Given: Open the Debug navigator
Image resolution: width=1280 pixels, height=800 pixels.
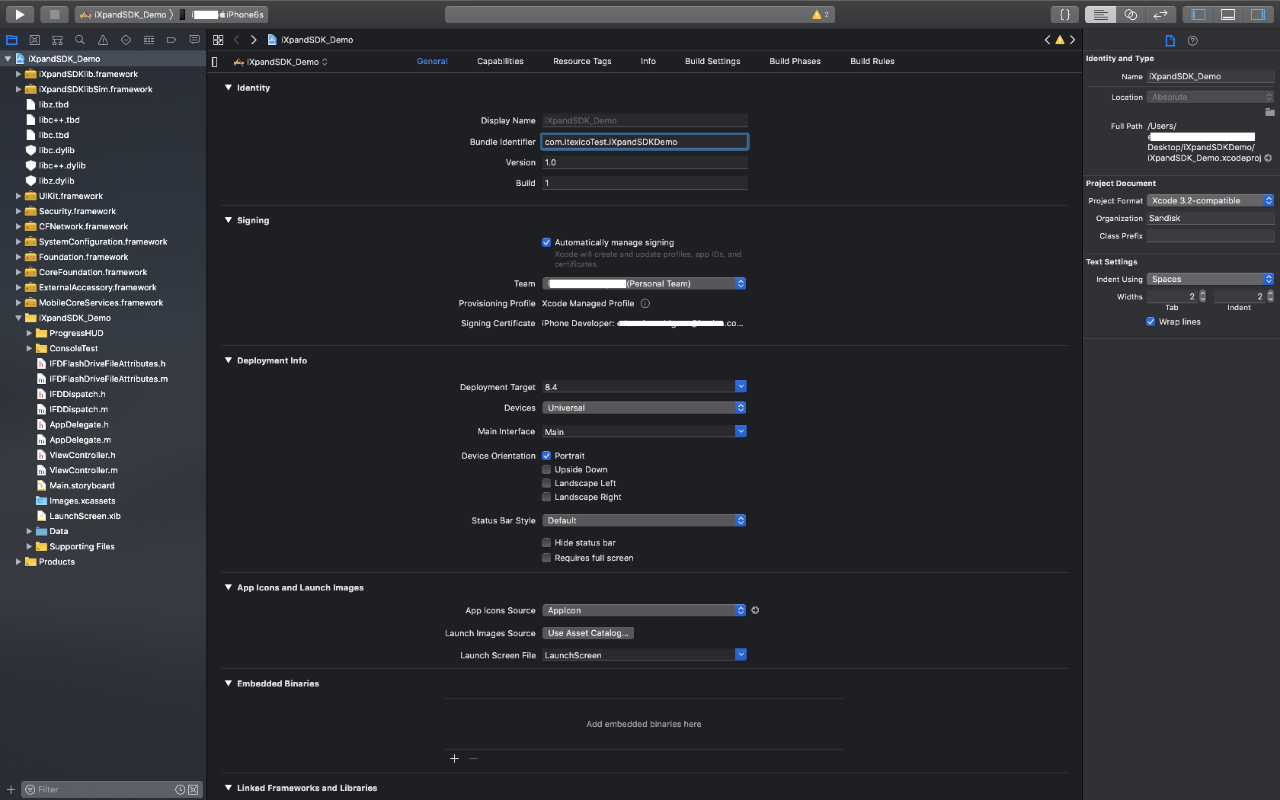Looking at the screenshot, I should (x=148, y=40).
